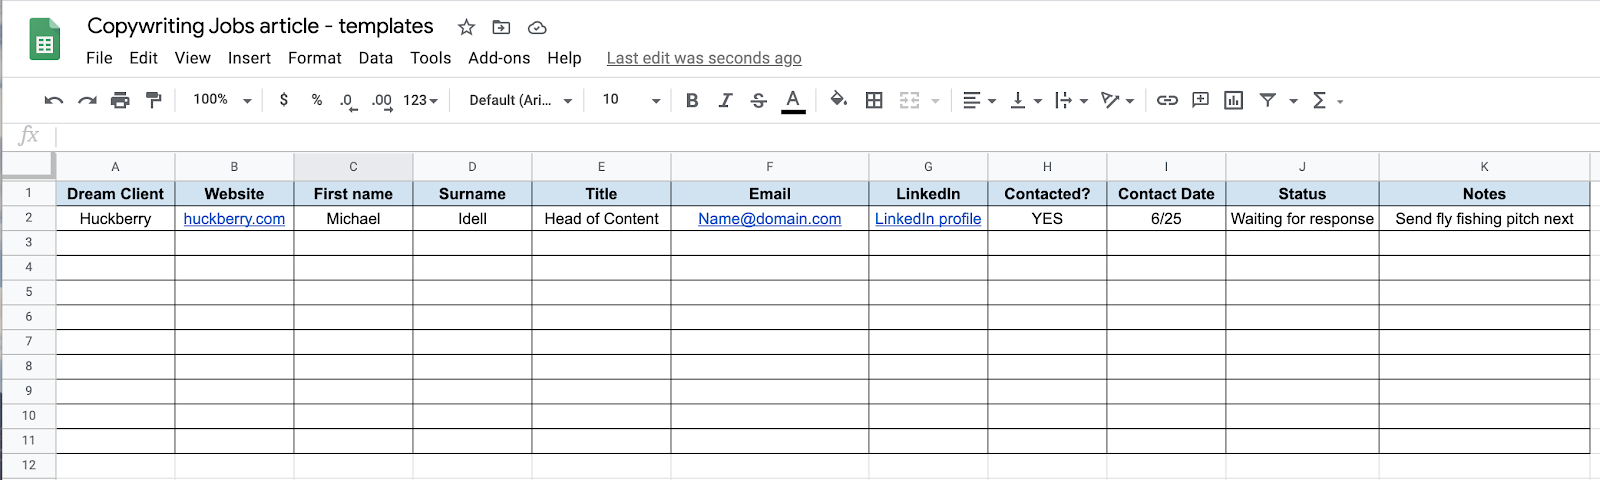Star this spreadsheet document
Image resolution: width=1600 pixels, height=480 pixels.
click(x=466, y=27)
